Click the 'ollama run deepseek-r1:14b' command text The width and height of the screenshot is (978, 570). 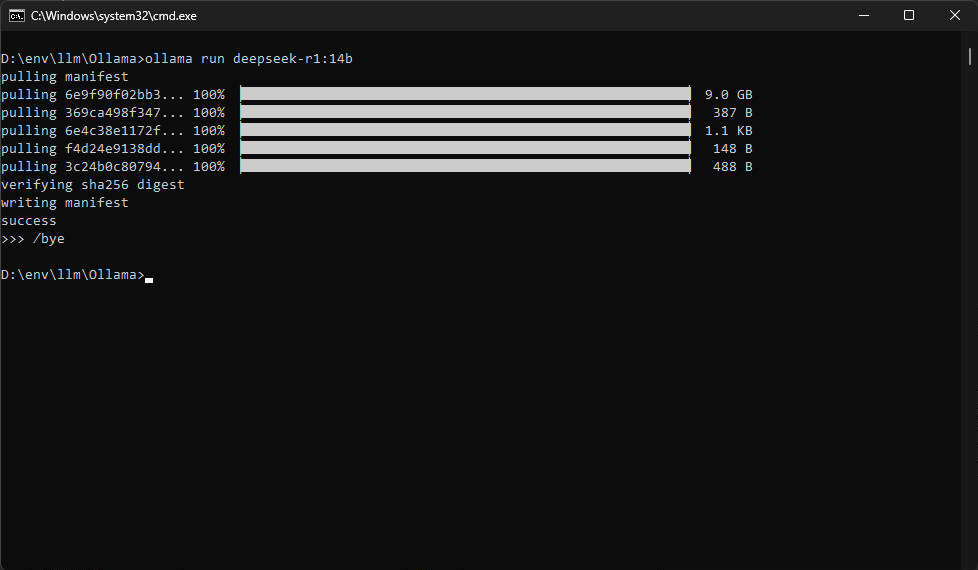point(249,59)
